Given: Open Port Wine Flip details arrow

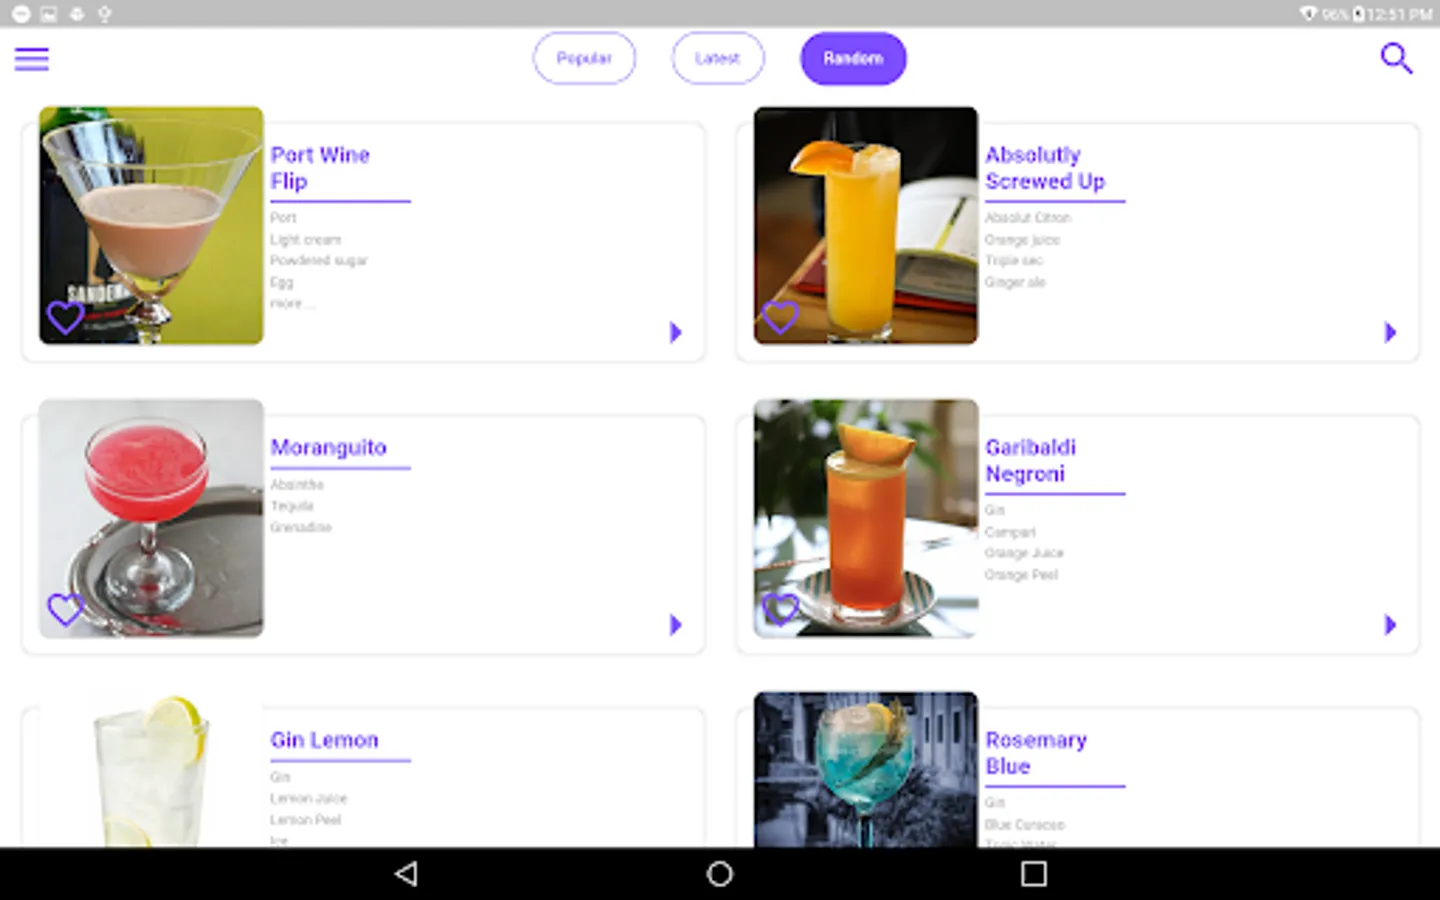Looking at the screenshot, I should click(676, 332).
